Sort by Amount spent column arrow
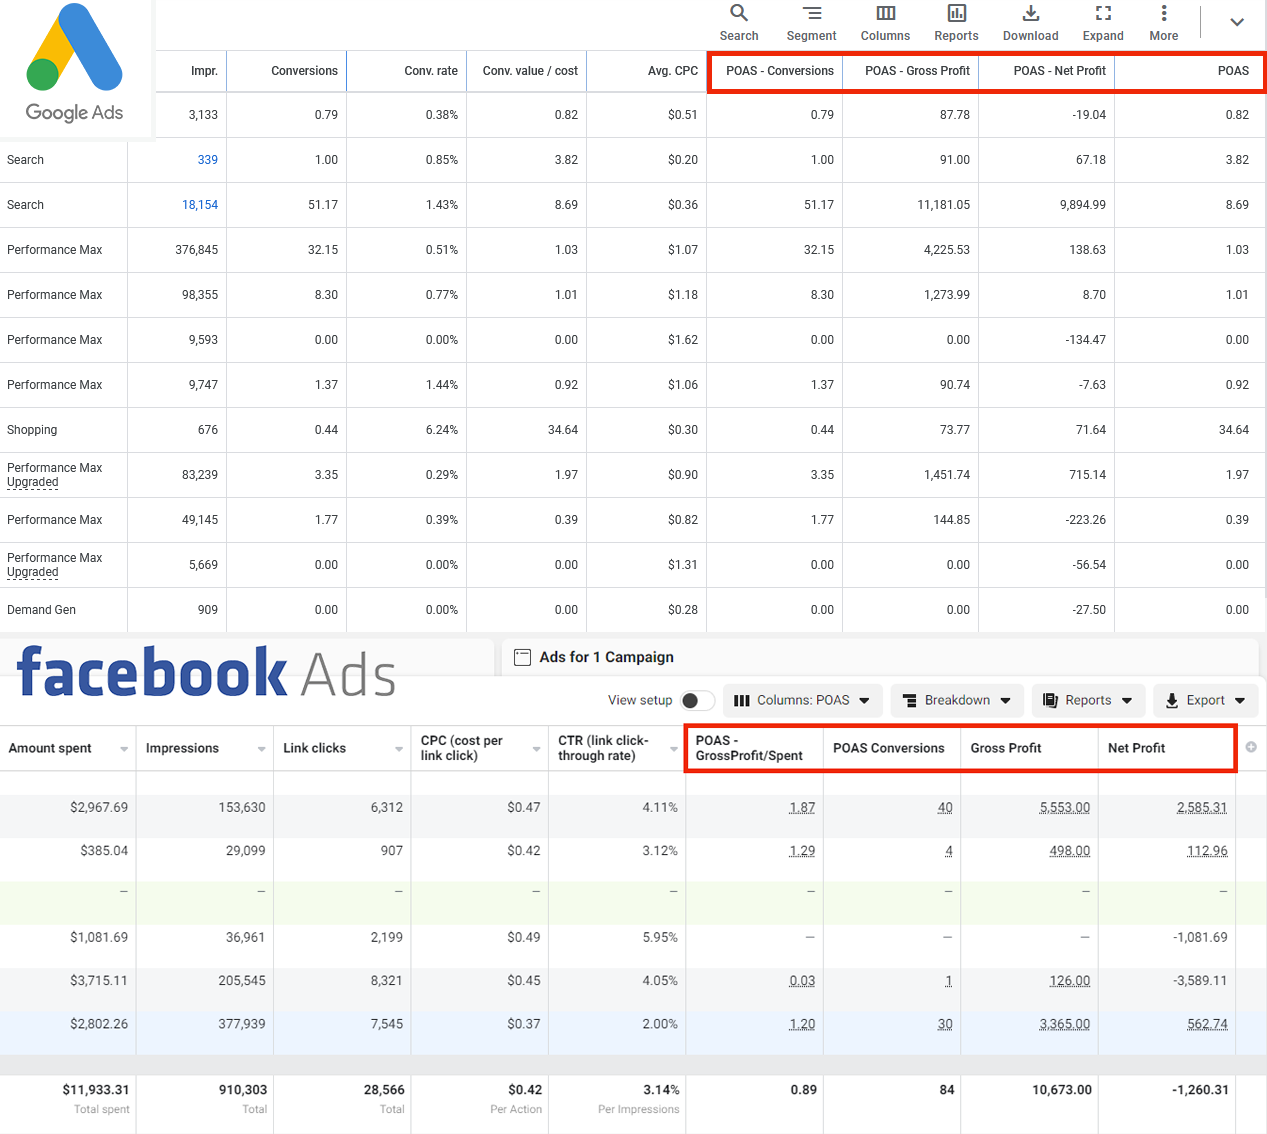This screenshot has height=1134, width=1267. (124, 749)
